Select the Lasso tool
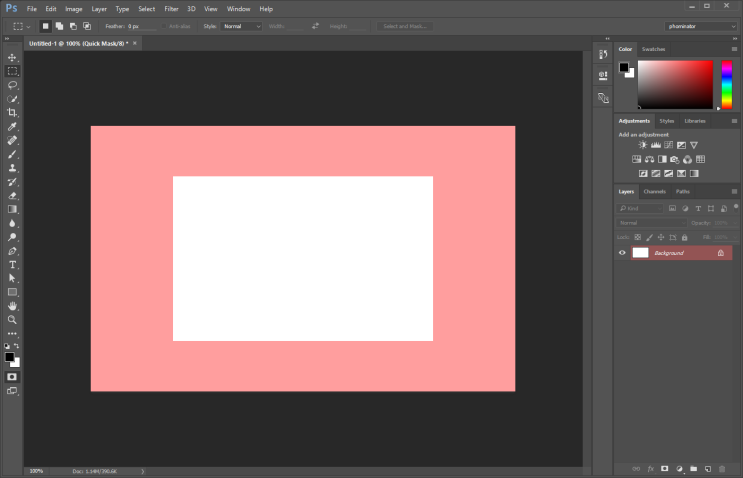 click(12, 85)
